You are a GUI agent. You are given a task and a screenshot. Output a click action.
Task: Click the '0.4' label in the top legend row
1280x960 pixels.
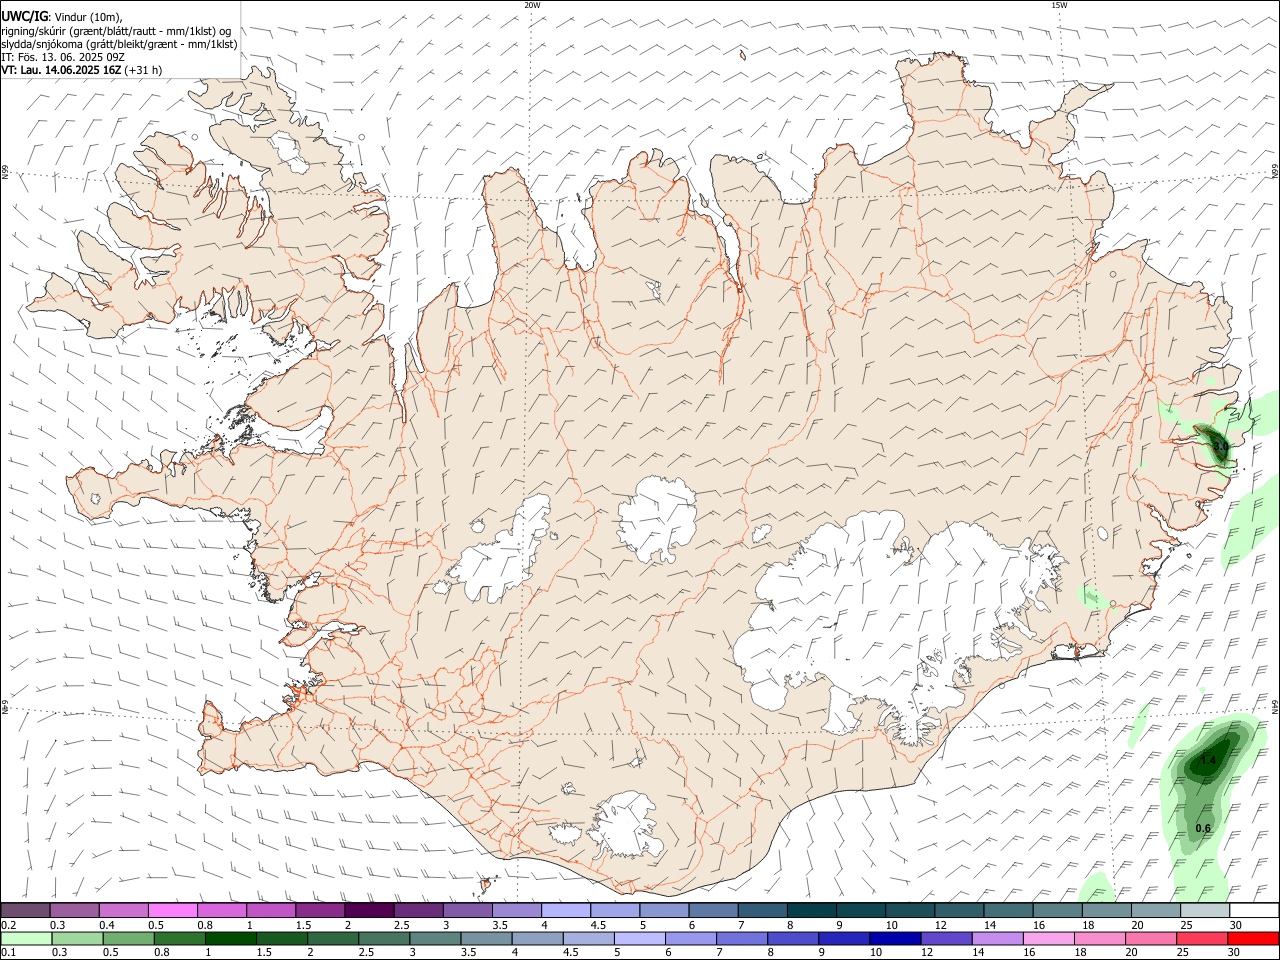[x=107, y=925]
